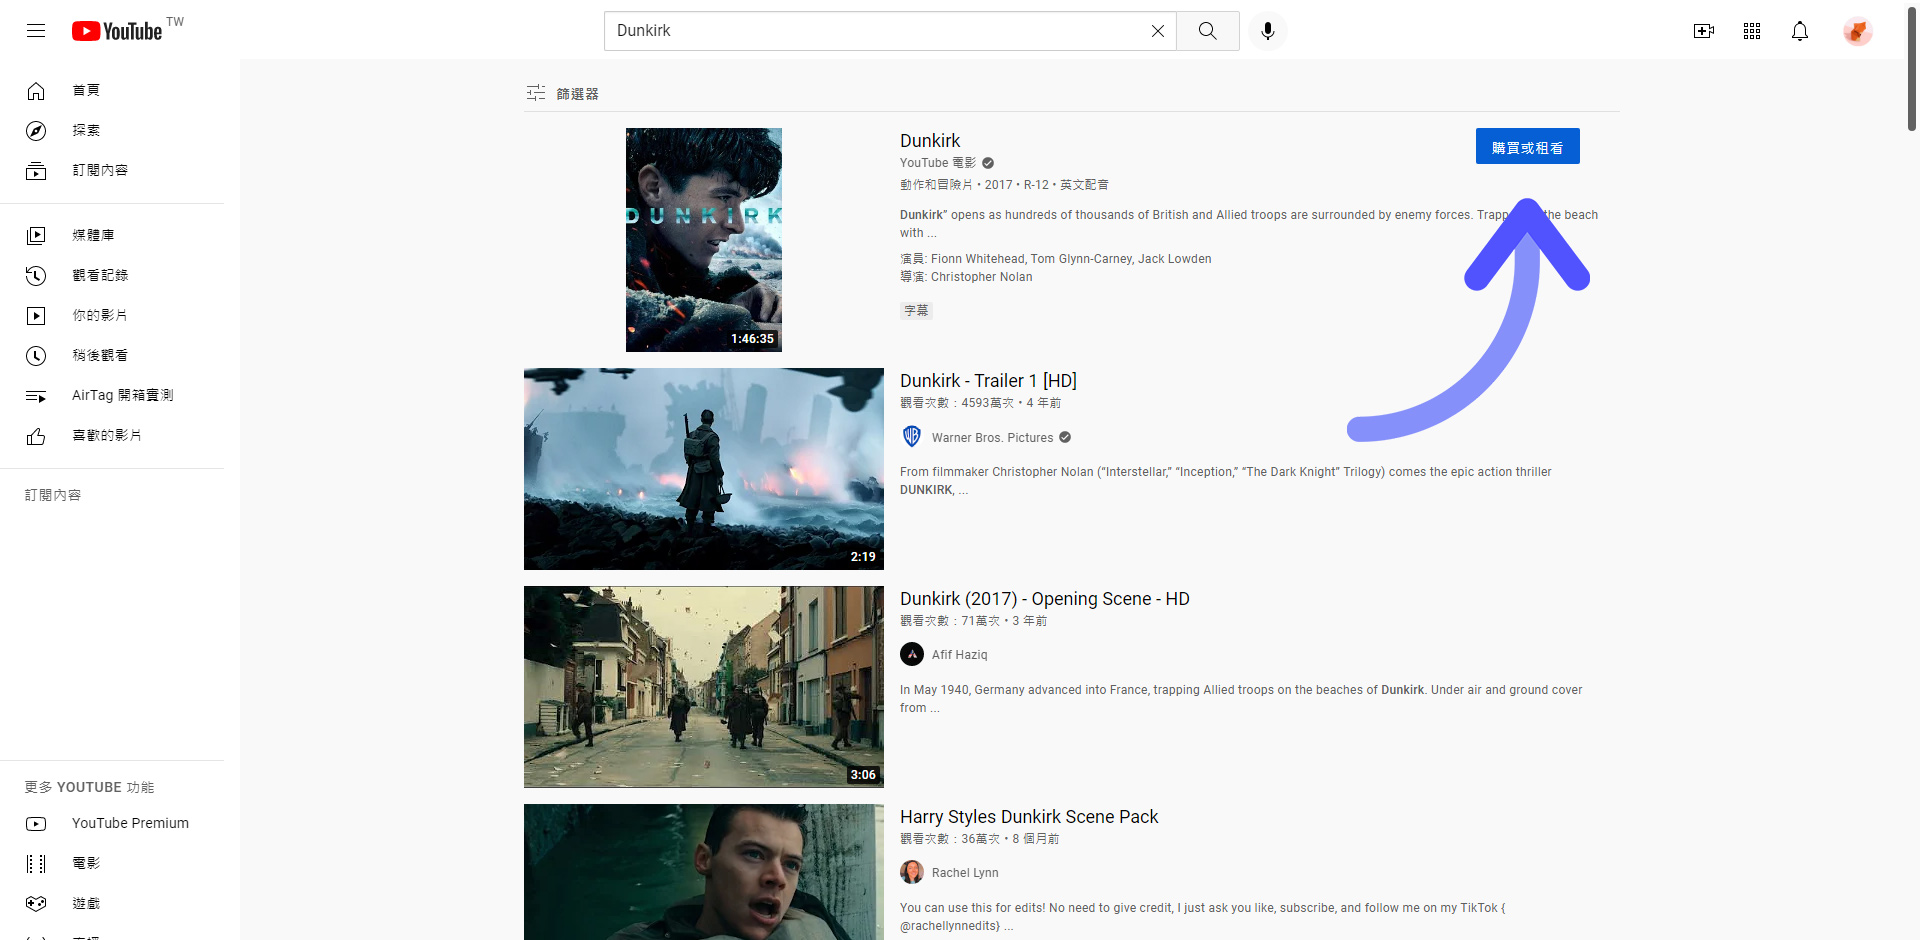Open the 篩選器 filter options
The width and height of the screenshot is (1920, 940).
pos(562,93)
